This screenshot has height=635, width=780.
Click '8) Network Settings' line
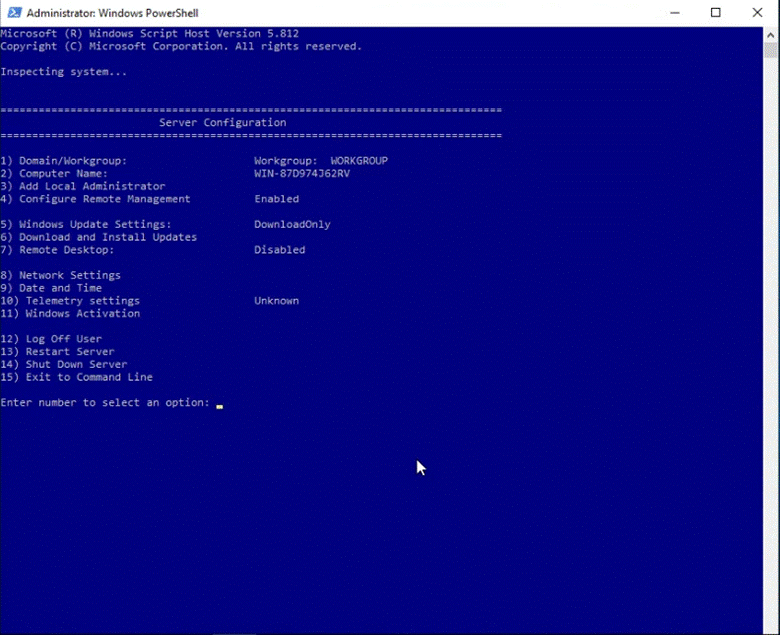[60, 275]
